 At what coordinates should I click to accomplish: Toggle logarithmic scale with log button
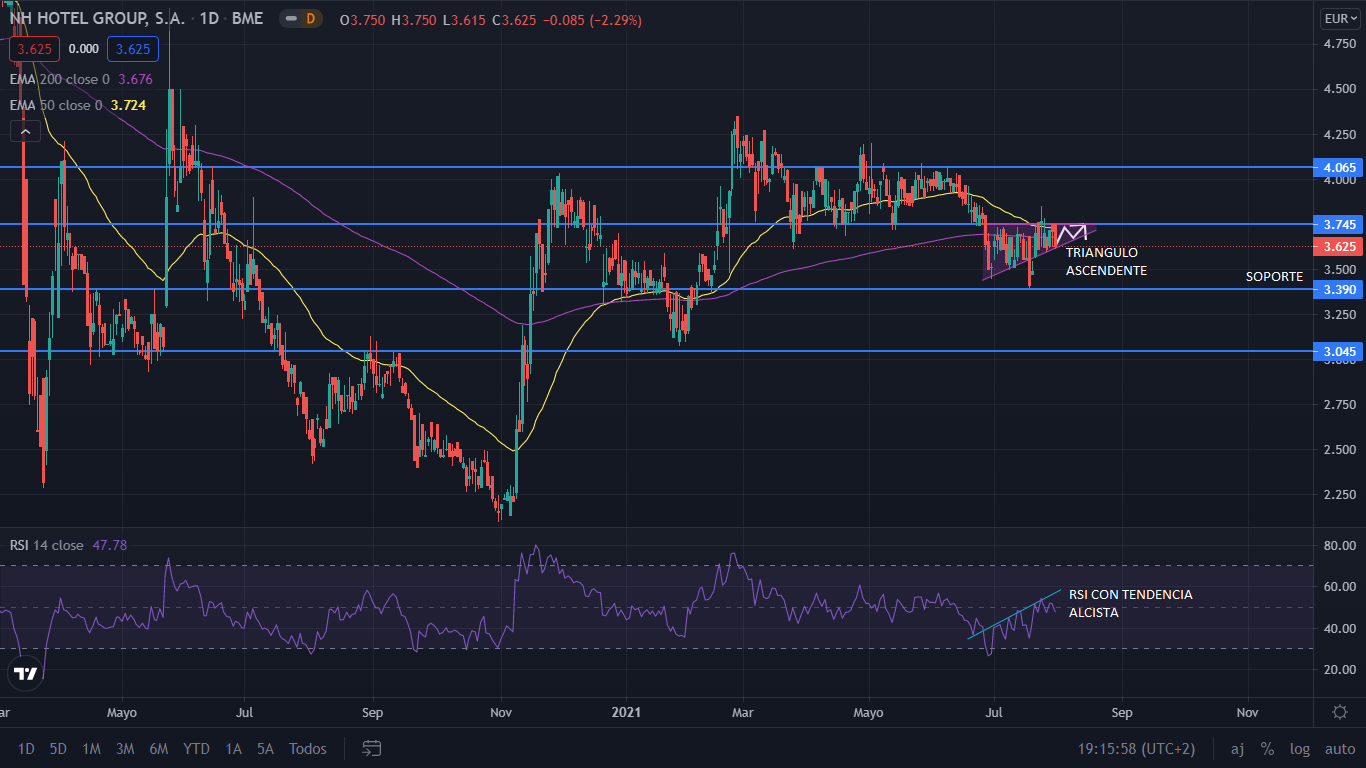point(1299,748)
